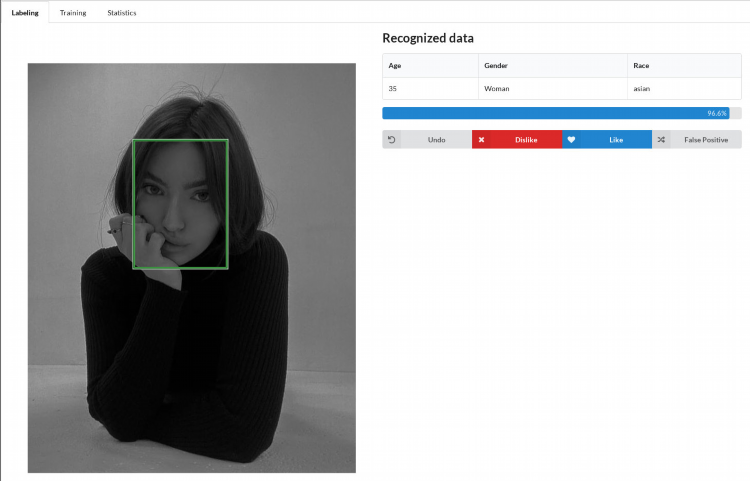Click the Undo button label
Image resolution: width=750 pixels, height=481 pixels.
click(x=436, y=140)
